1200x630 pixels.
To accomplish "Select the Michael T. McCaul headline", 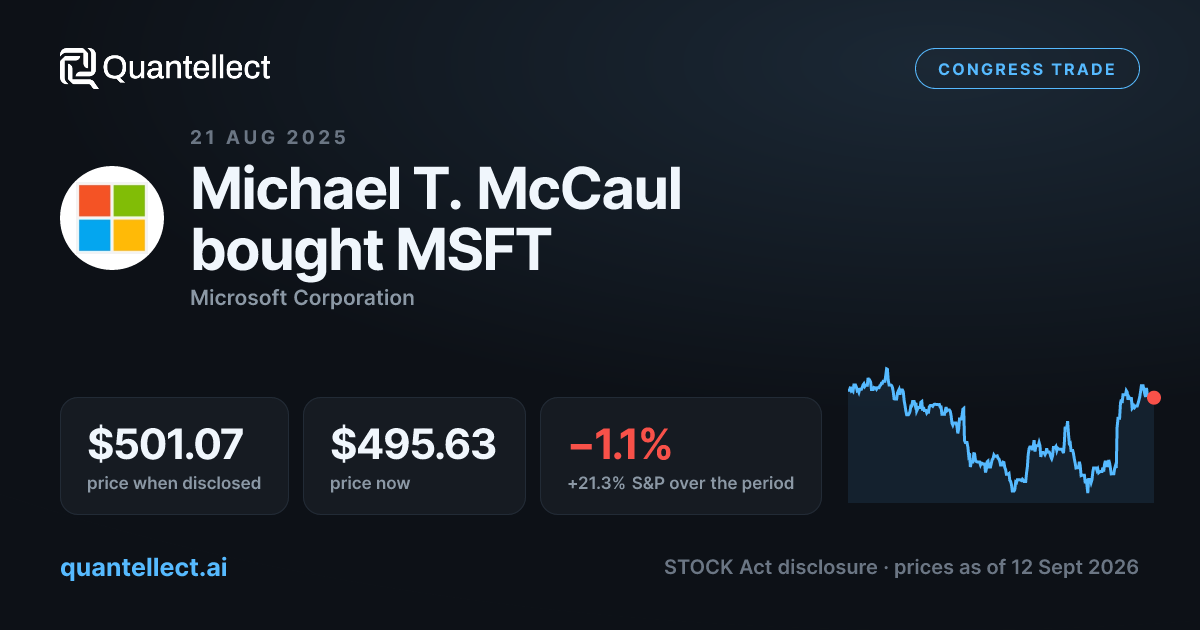I will (436, 188).
